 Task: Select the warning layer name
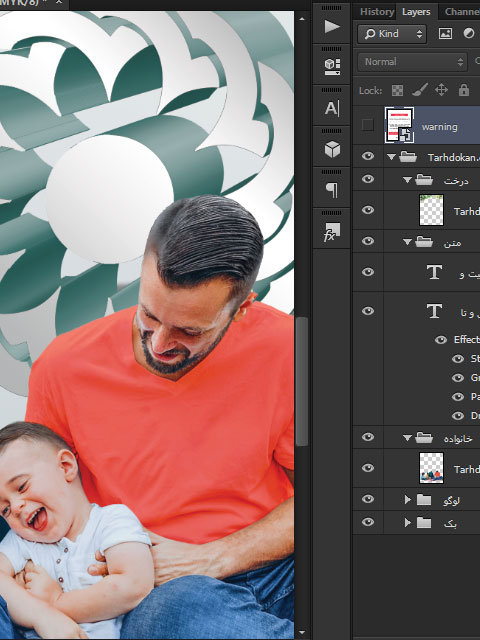[440, 127]
